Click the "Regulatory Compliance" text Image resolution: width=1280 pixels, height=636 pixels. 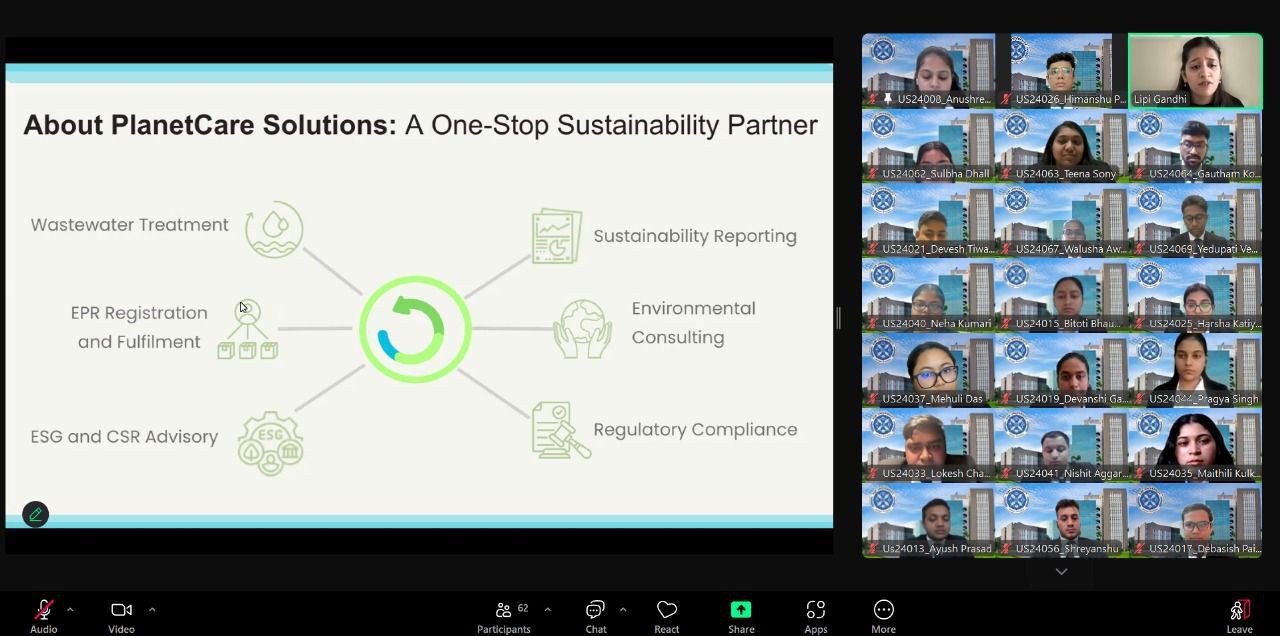[x=695, y=430]
